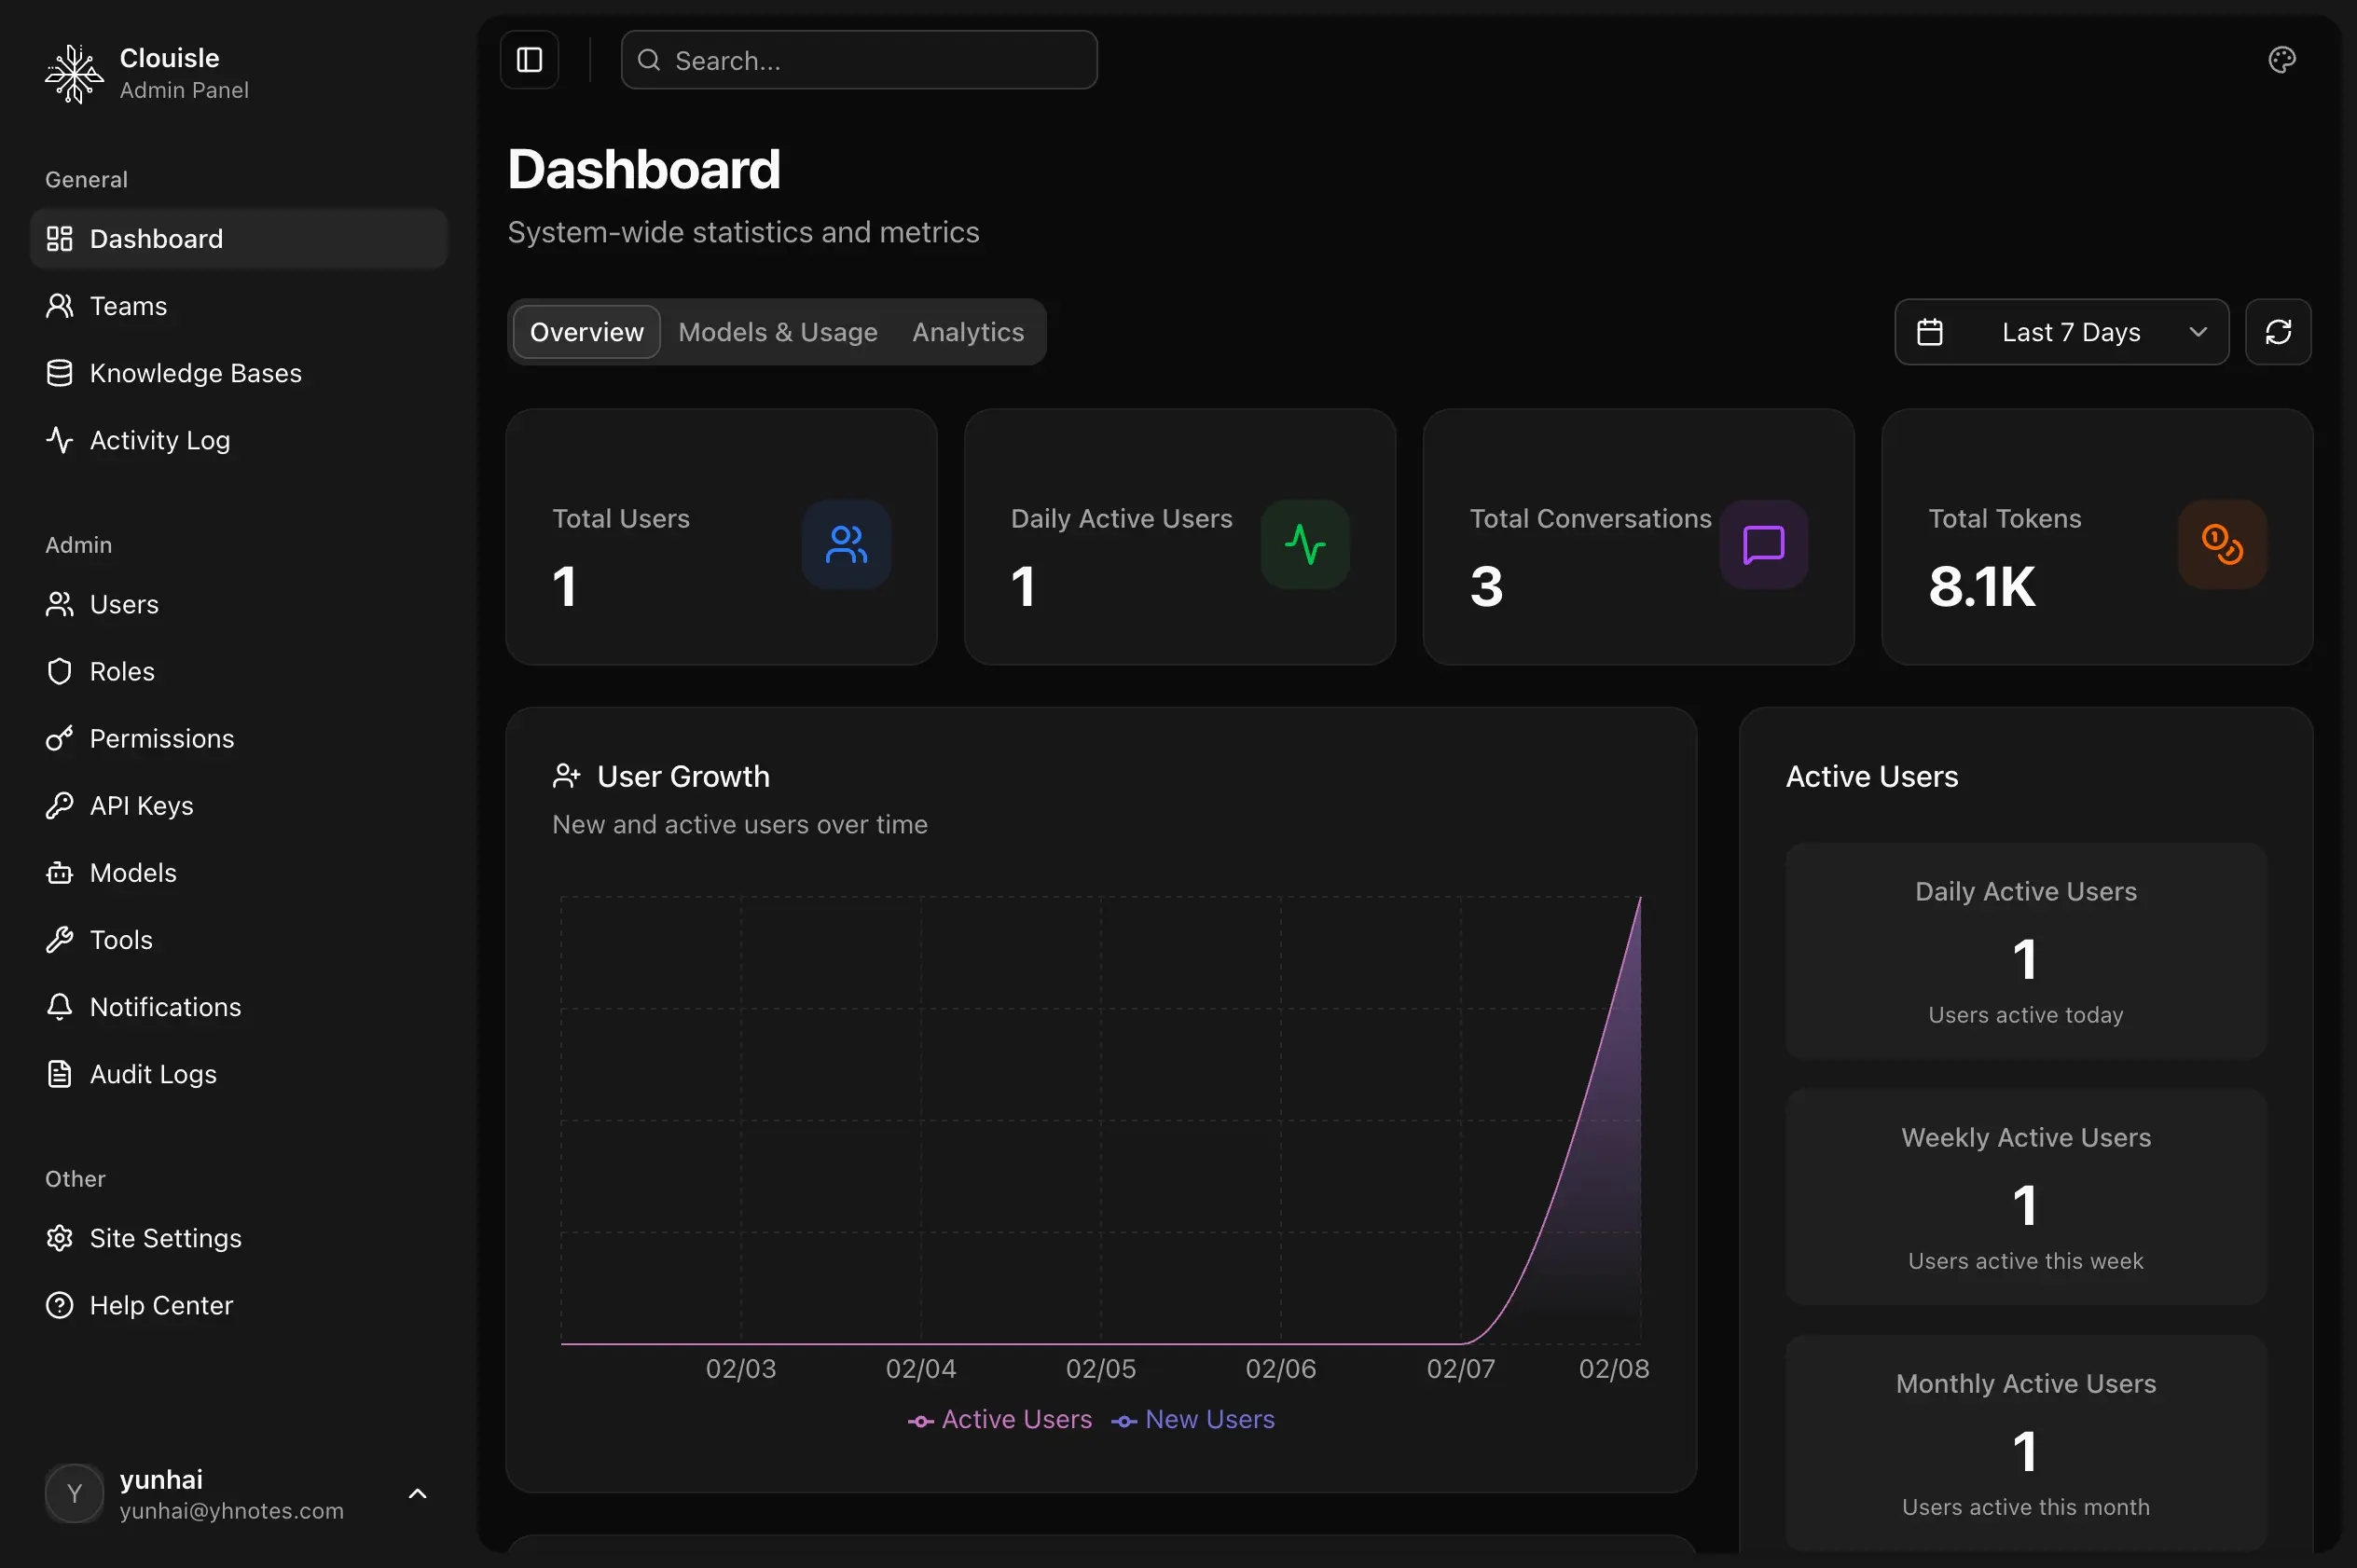Toggle the sidebar panel button

click(529, 60)
